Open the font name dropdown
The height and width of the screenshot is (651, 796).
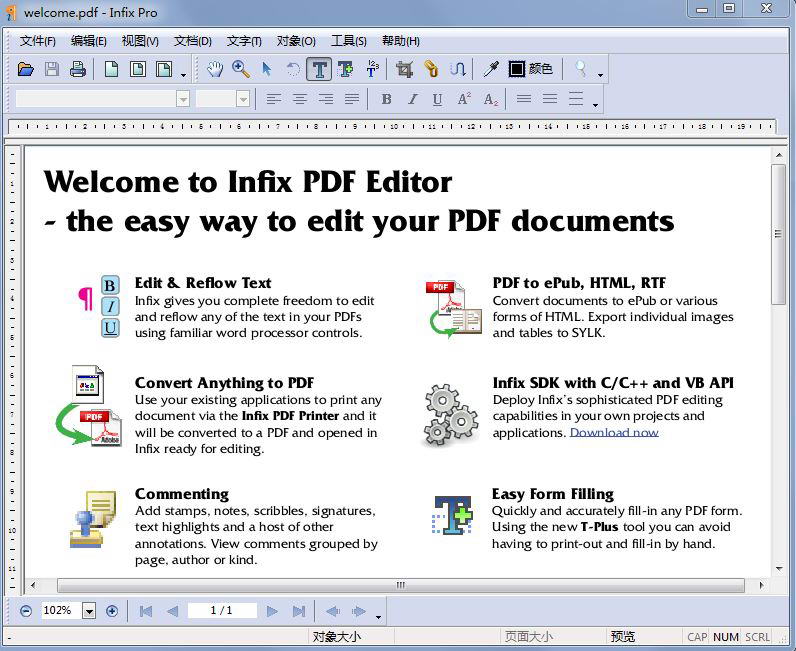click(183, 99)
